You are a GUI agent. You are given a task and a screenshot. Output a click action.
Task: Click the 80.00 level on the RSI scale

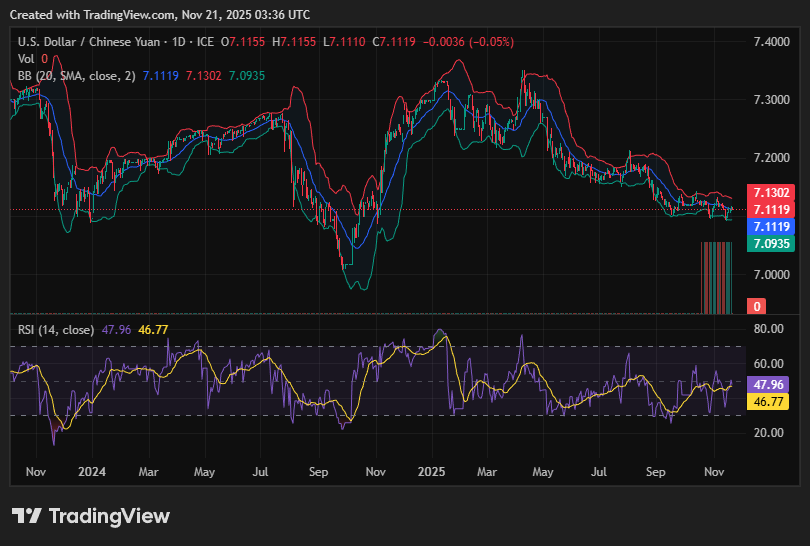pyautogui.click(x=768, y=329)
